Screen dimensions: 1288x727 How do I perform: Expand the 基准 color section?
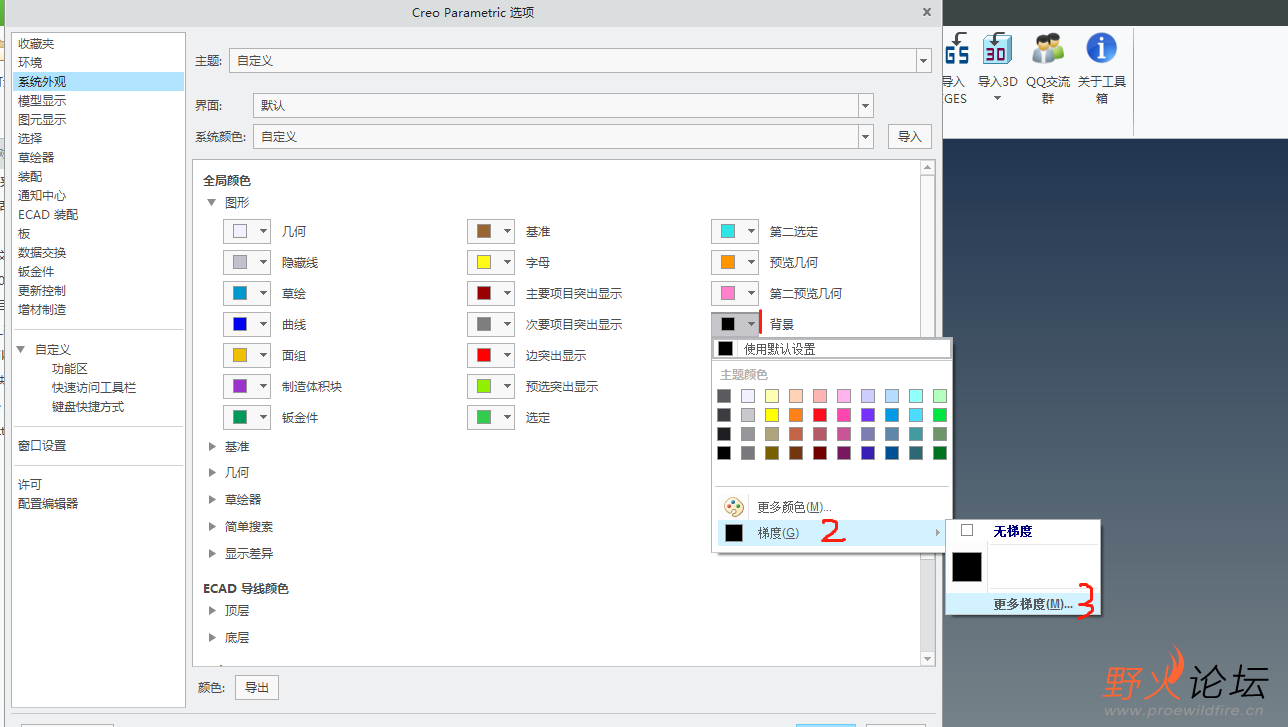(212, 446)
